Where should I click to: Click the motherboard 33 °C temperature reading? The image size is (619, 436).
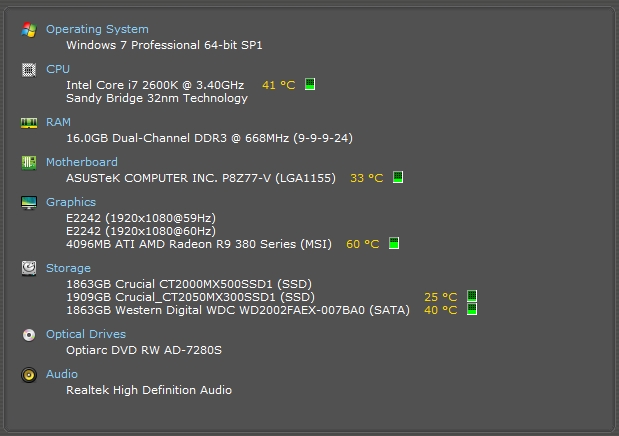tap(366, 178)
